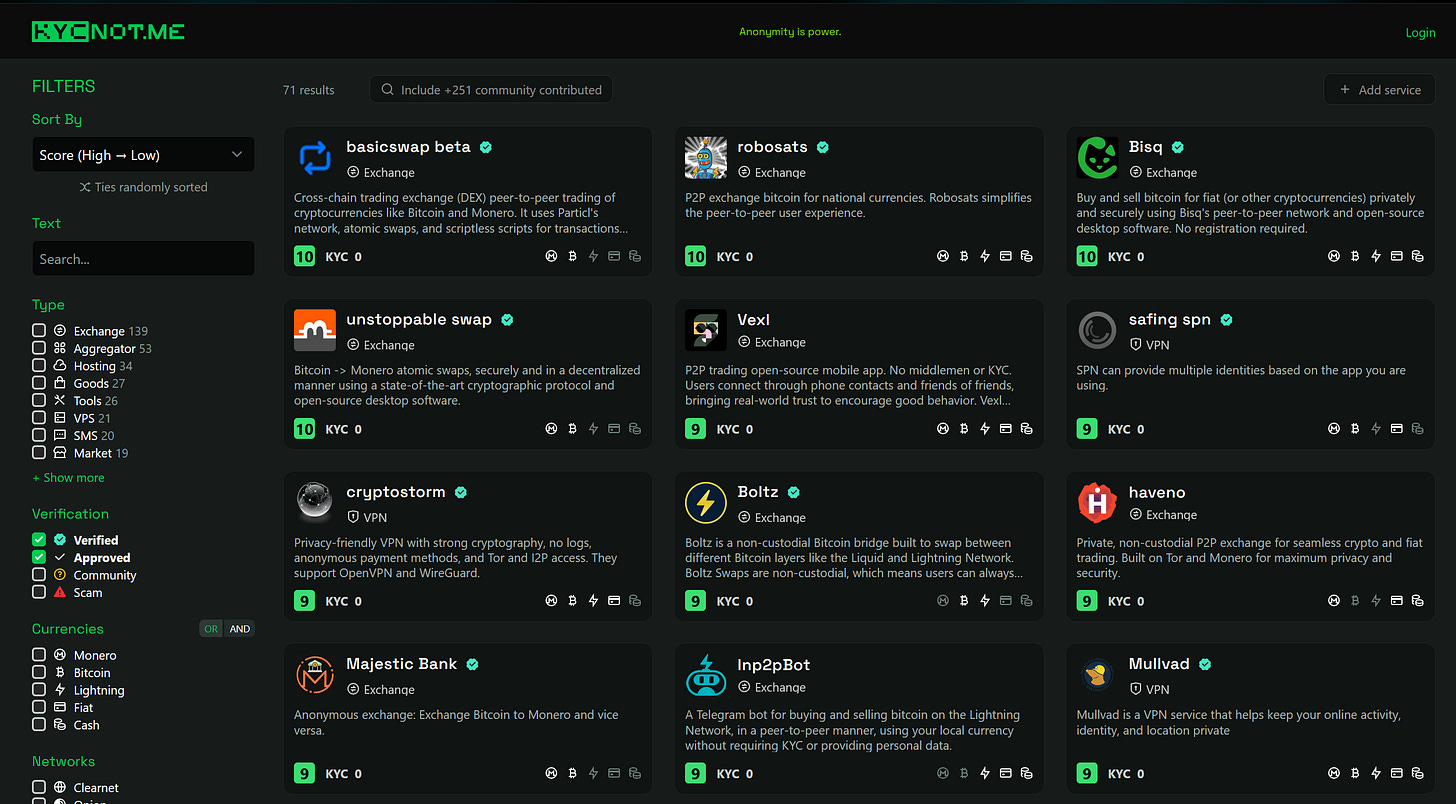
Task: Check the Lightning currency filter
Action: pyautogui.click(x=39, y=690)
